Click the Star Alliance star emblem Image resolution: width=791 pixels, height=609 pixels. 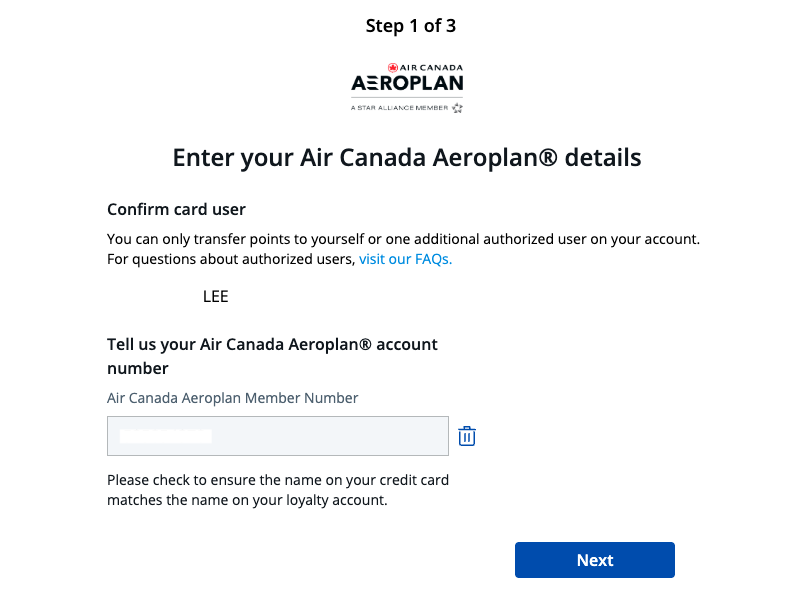458,108
